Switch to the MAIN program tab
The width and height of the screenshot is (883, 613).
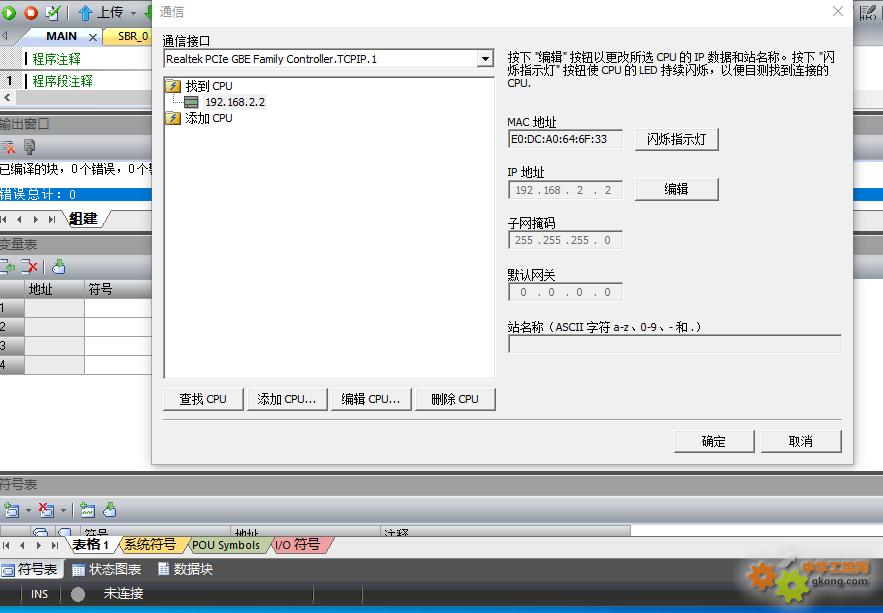point(61,36)
